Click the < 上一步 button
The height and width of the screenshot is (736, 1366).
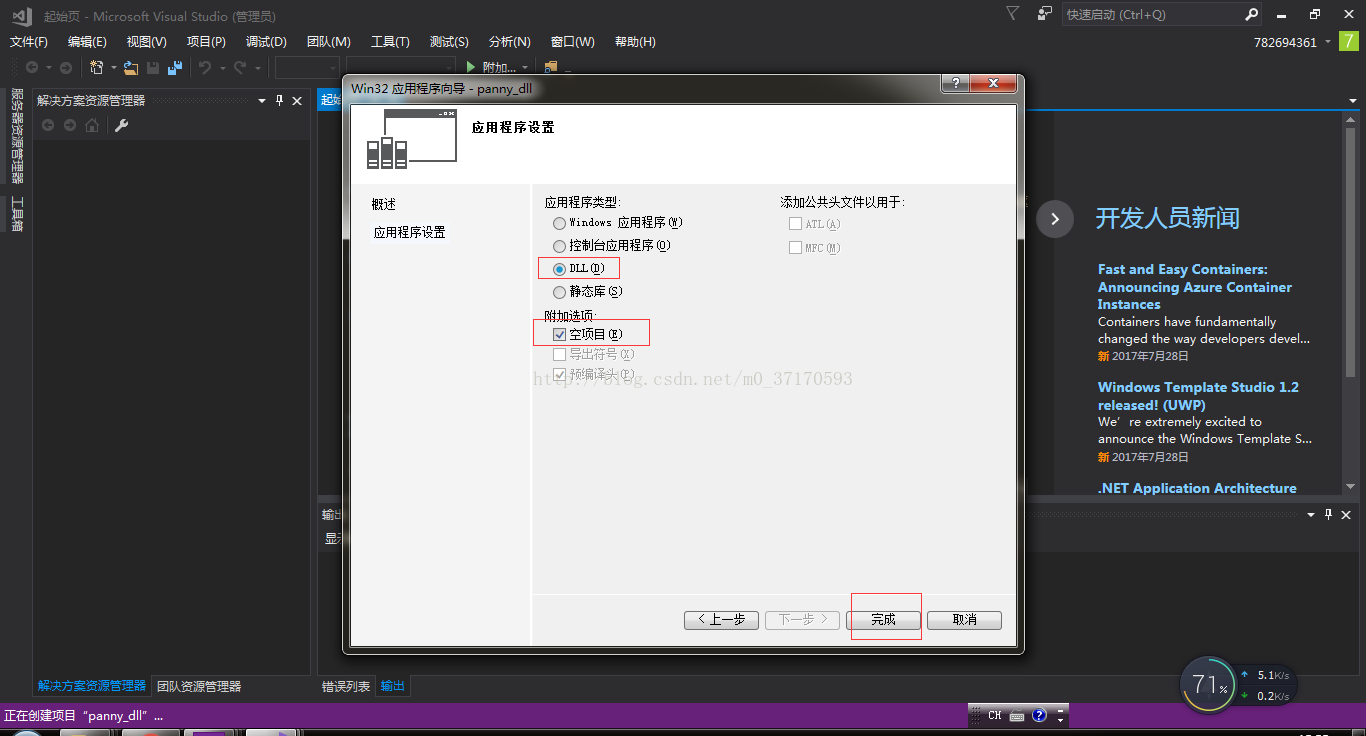(x=721, y=620)
